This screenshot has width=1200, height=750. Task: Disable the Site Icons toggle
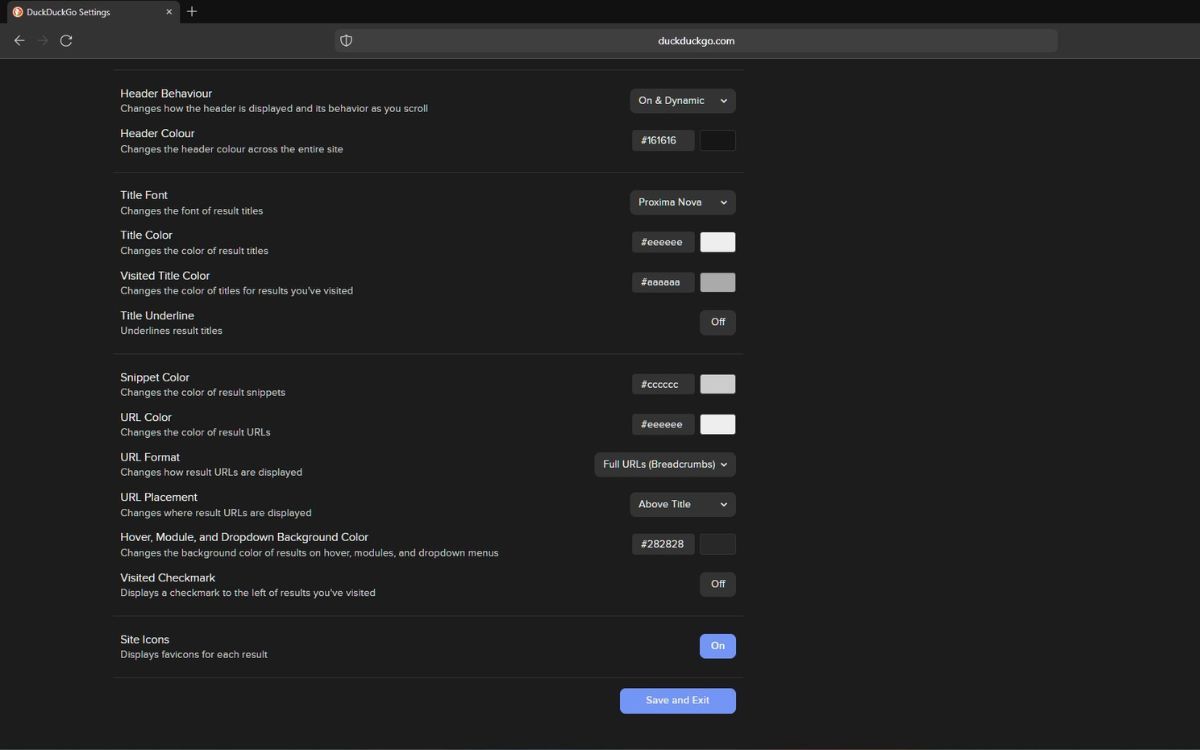pos(717,646)
